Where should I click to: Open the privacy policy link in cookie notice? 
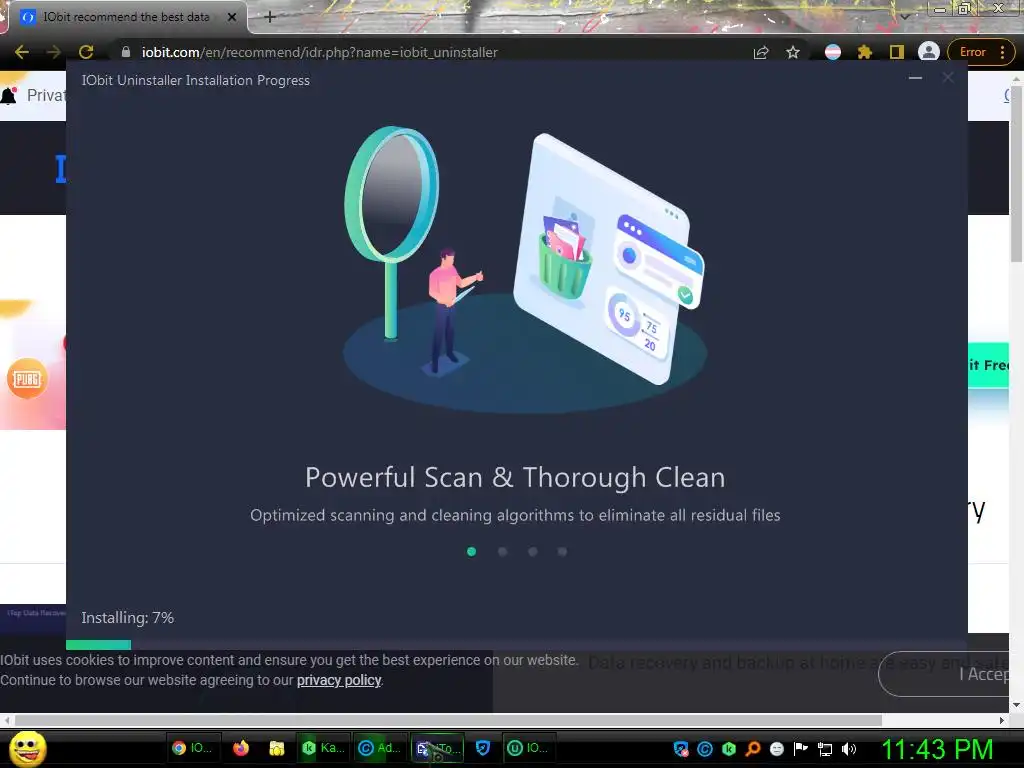[x=339, y=680]
